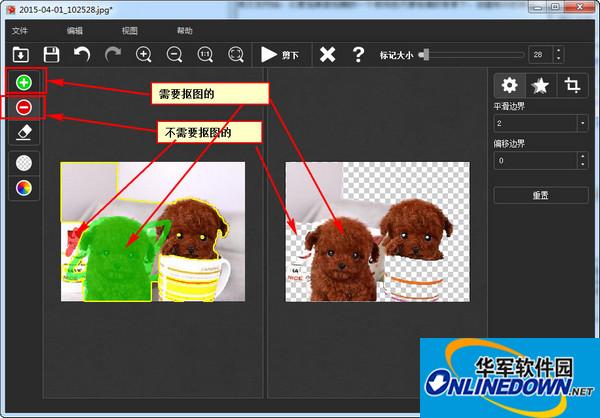Set zoom to 1:1 actual size

tap(205, 55)
